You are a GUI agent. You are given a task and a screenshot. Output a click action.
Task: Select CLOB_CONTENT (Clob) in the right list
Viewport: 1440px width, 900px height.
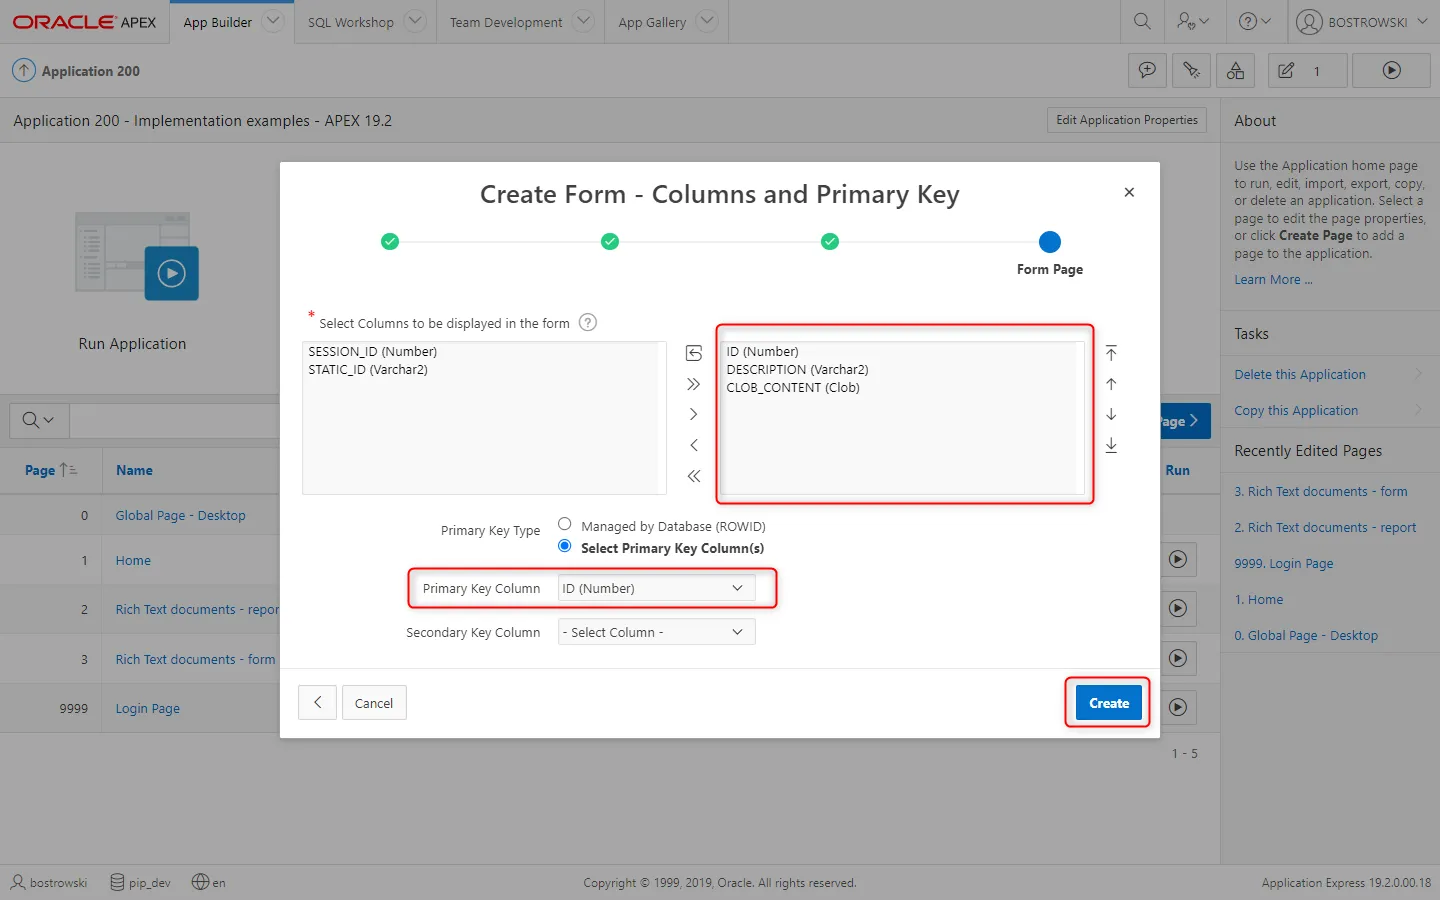[793, 388]
